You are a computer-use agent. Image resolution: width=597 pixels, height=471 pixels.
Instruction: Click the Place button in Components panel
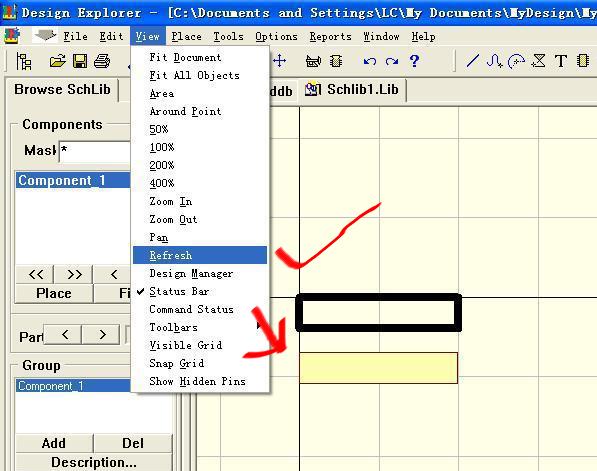(x=54, y=293)
